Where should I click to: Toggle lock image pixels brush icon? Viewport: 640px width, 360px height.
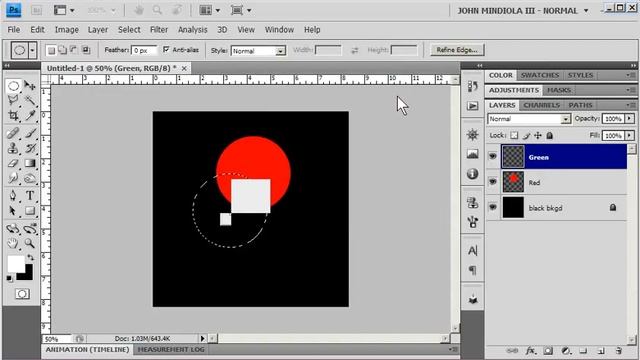click(x=527, y=136)
